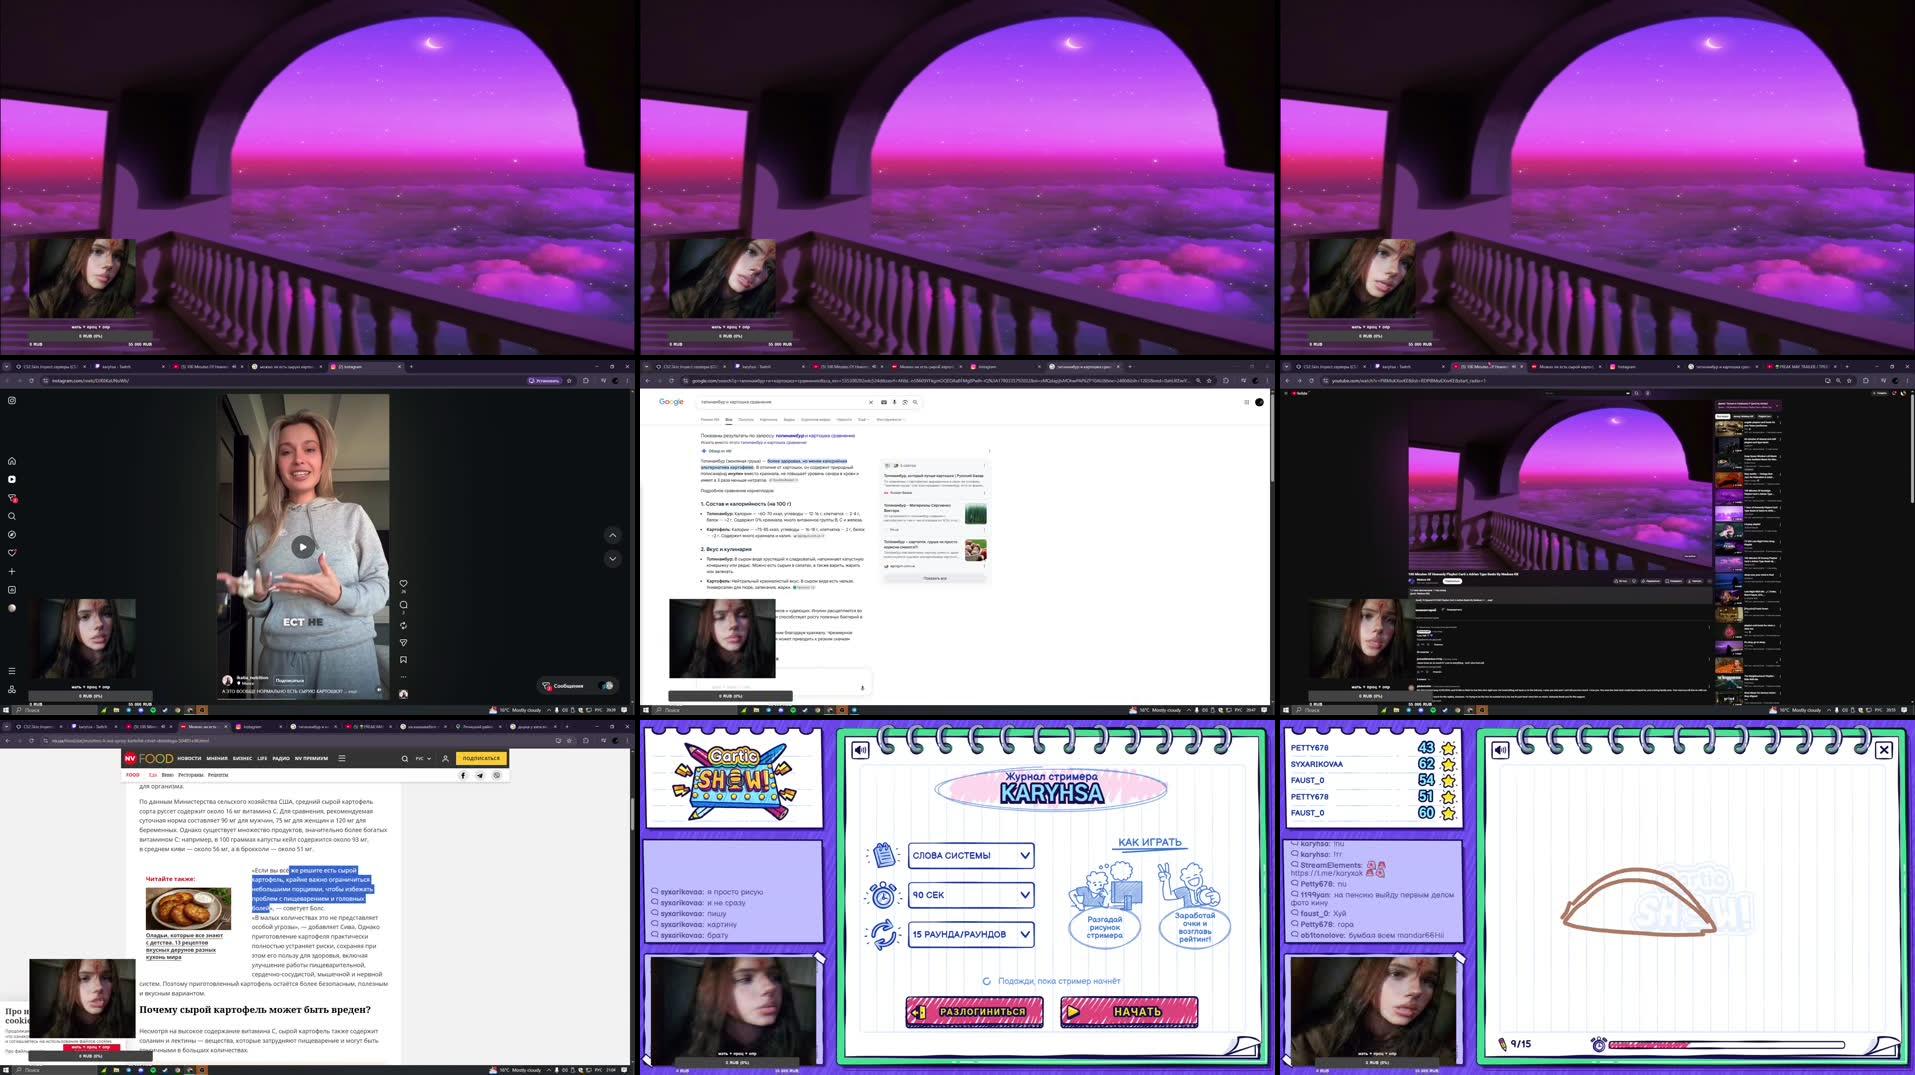Image resolution: width=1915 pixels, height=1075 pixels.
Task: Open the Ресторани subcategory on NV Food
Action: click(x=190, y=775)
